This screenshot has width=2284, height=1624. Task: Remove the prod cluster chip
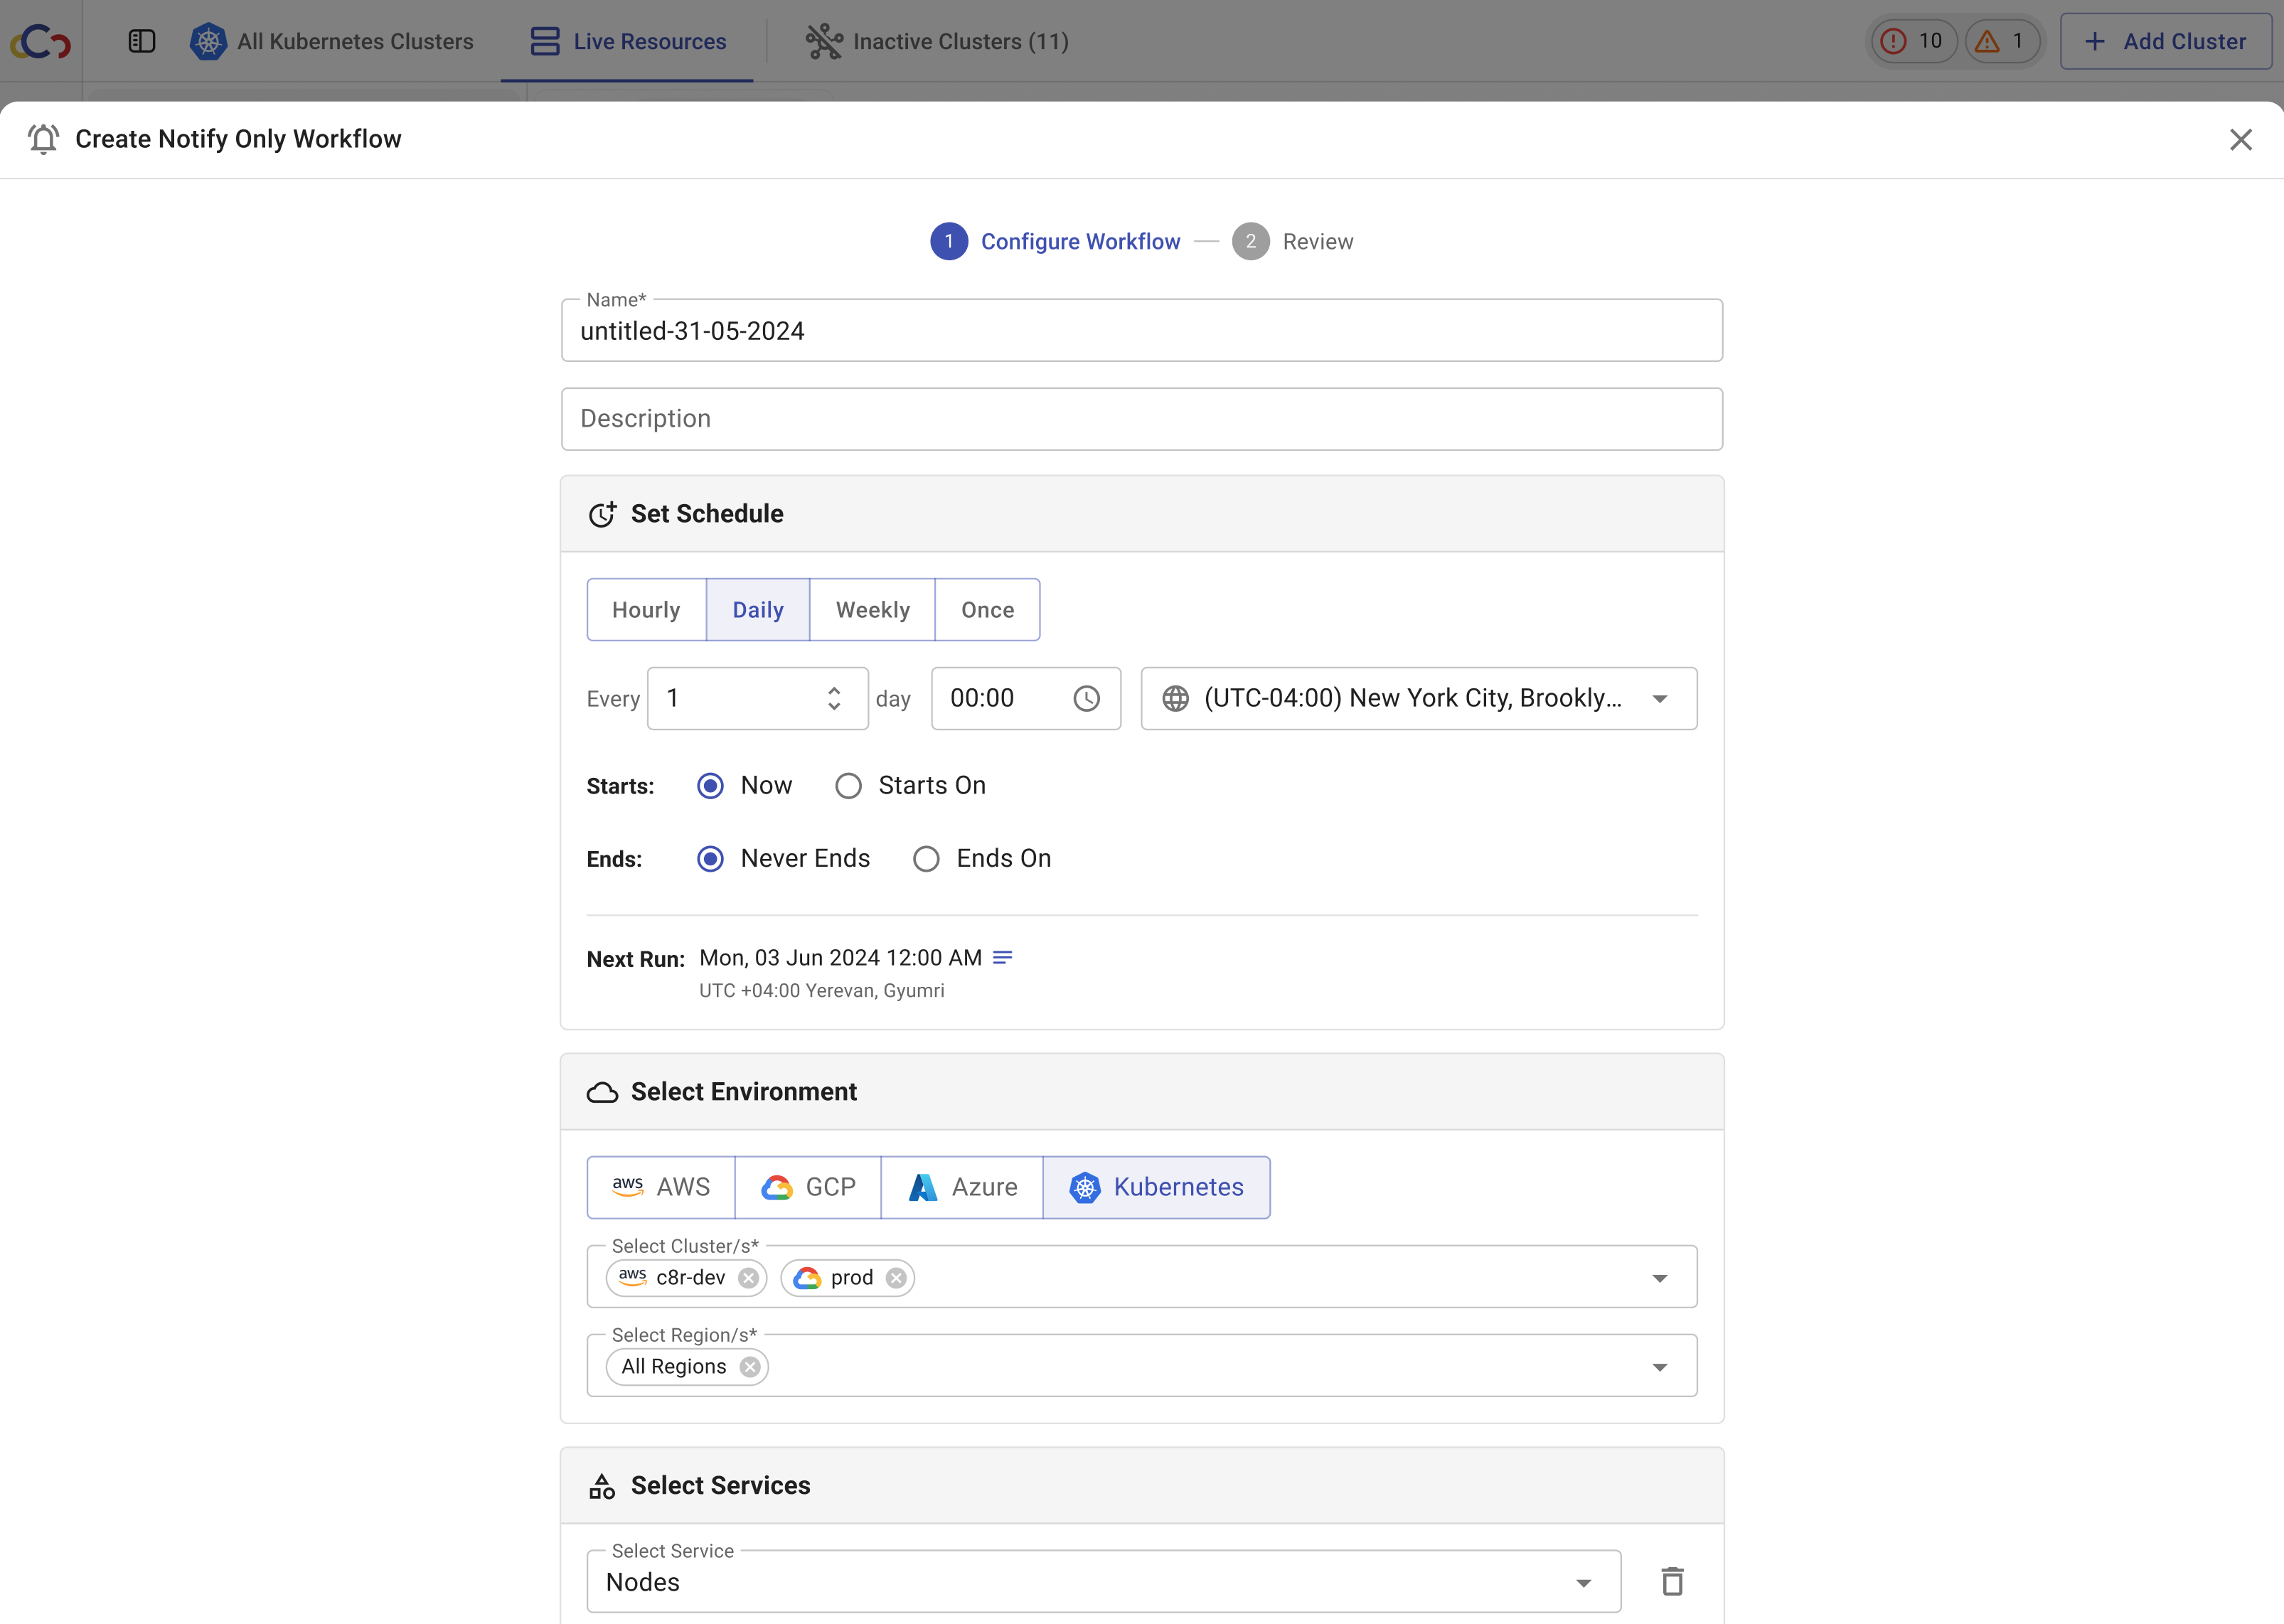point(896,1278)
